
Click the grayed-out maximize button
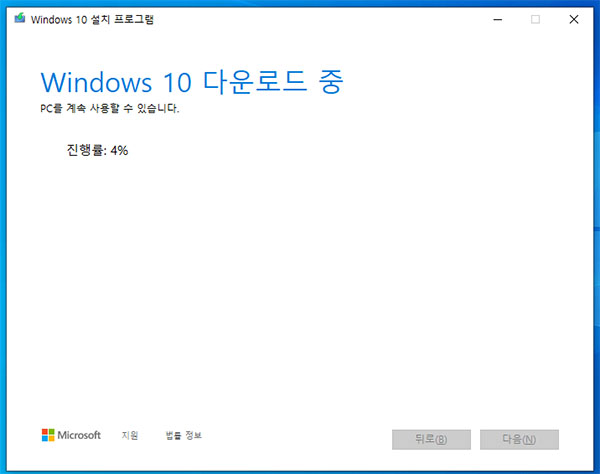535,19
